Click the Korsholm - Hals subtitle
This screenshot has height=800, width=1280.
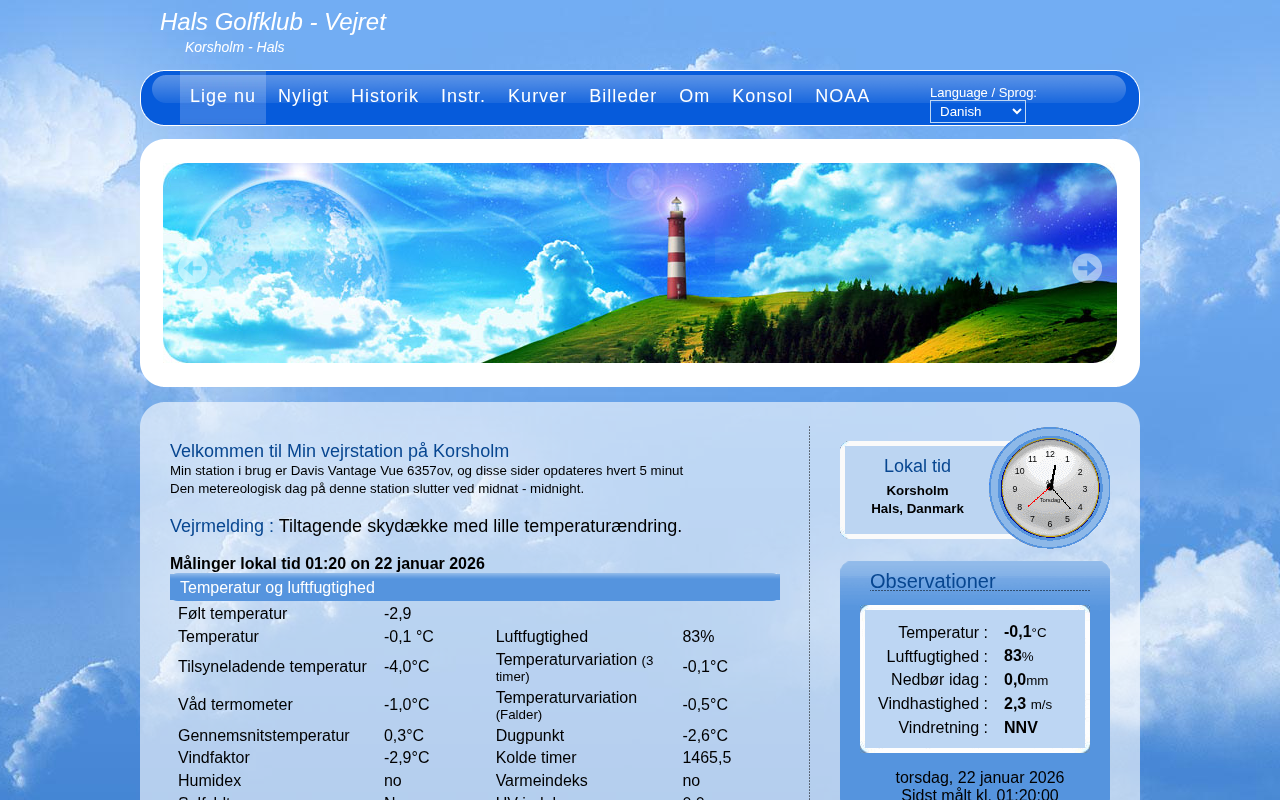(x=235, y=47)
